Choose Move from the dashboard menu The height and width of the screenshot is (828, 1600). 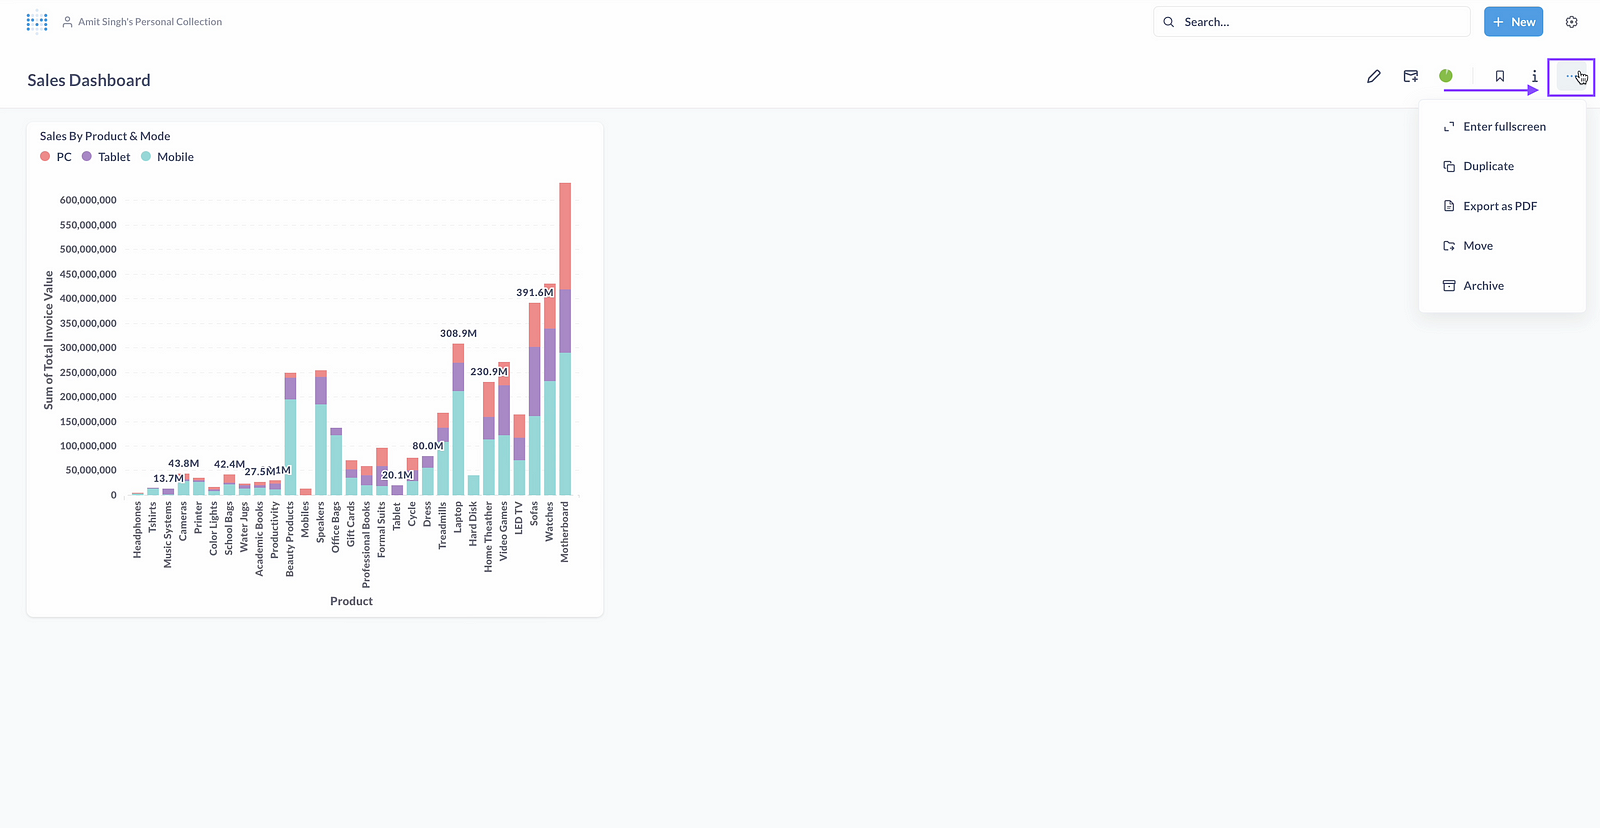coord(1477,246)
